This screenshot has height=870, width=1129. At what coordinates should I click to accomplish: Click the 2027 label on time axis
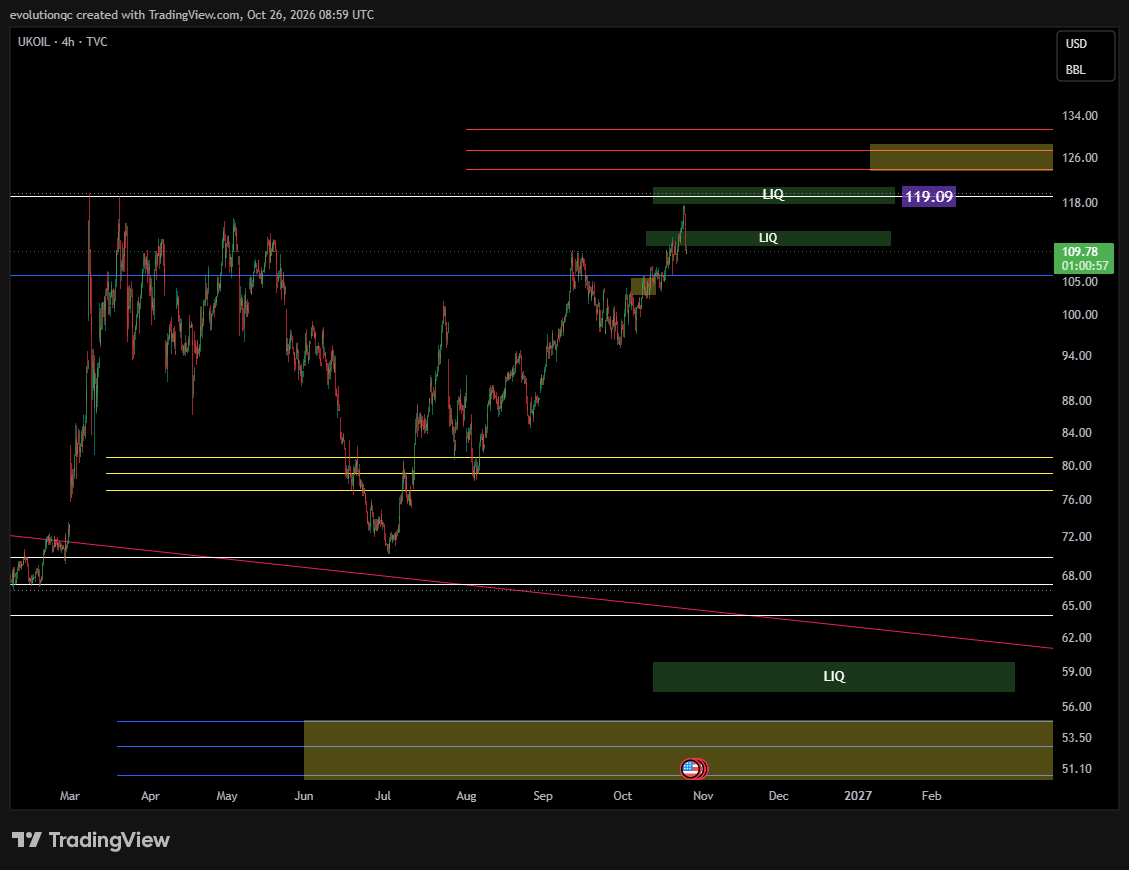point(858,796)
